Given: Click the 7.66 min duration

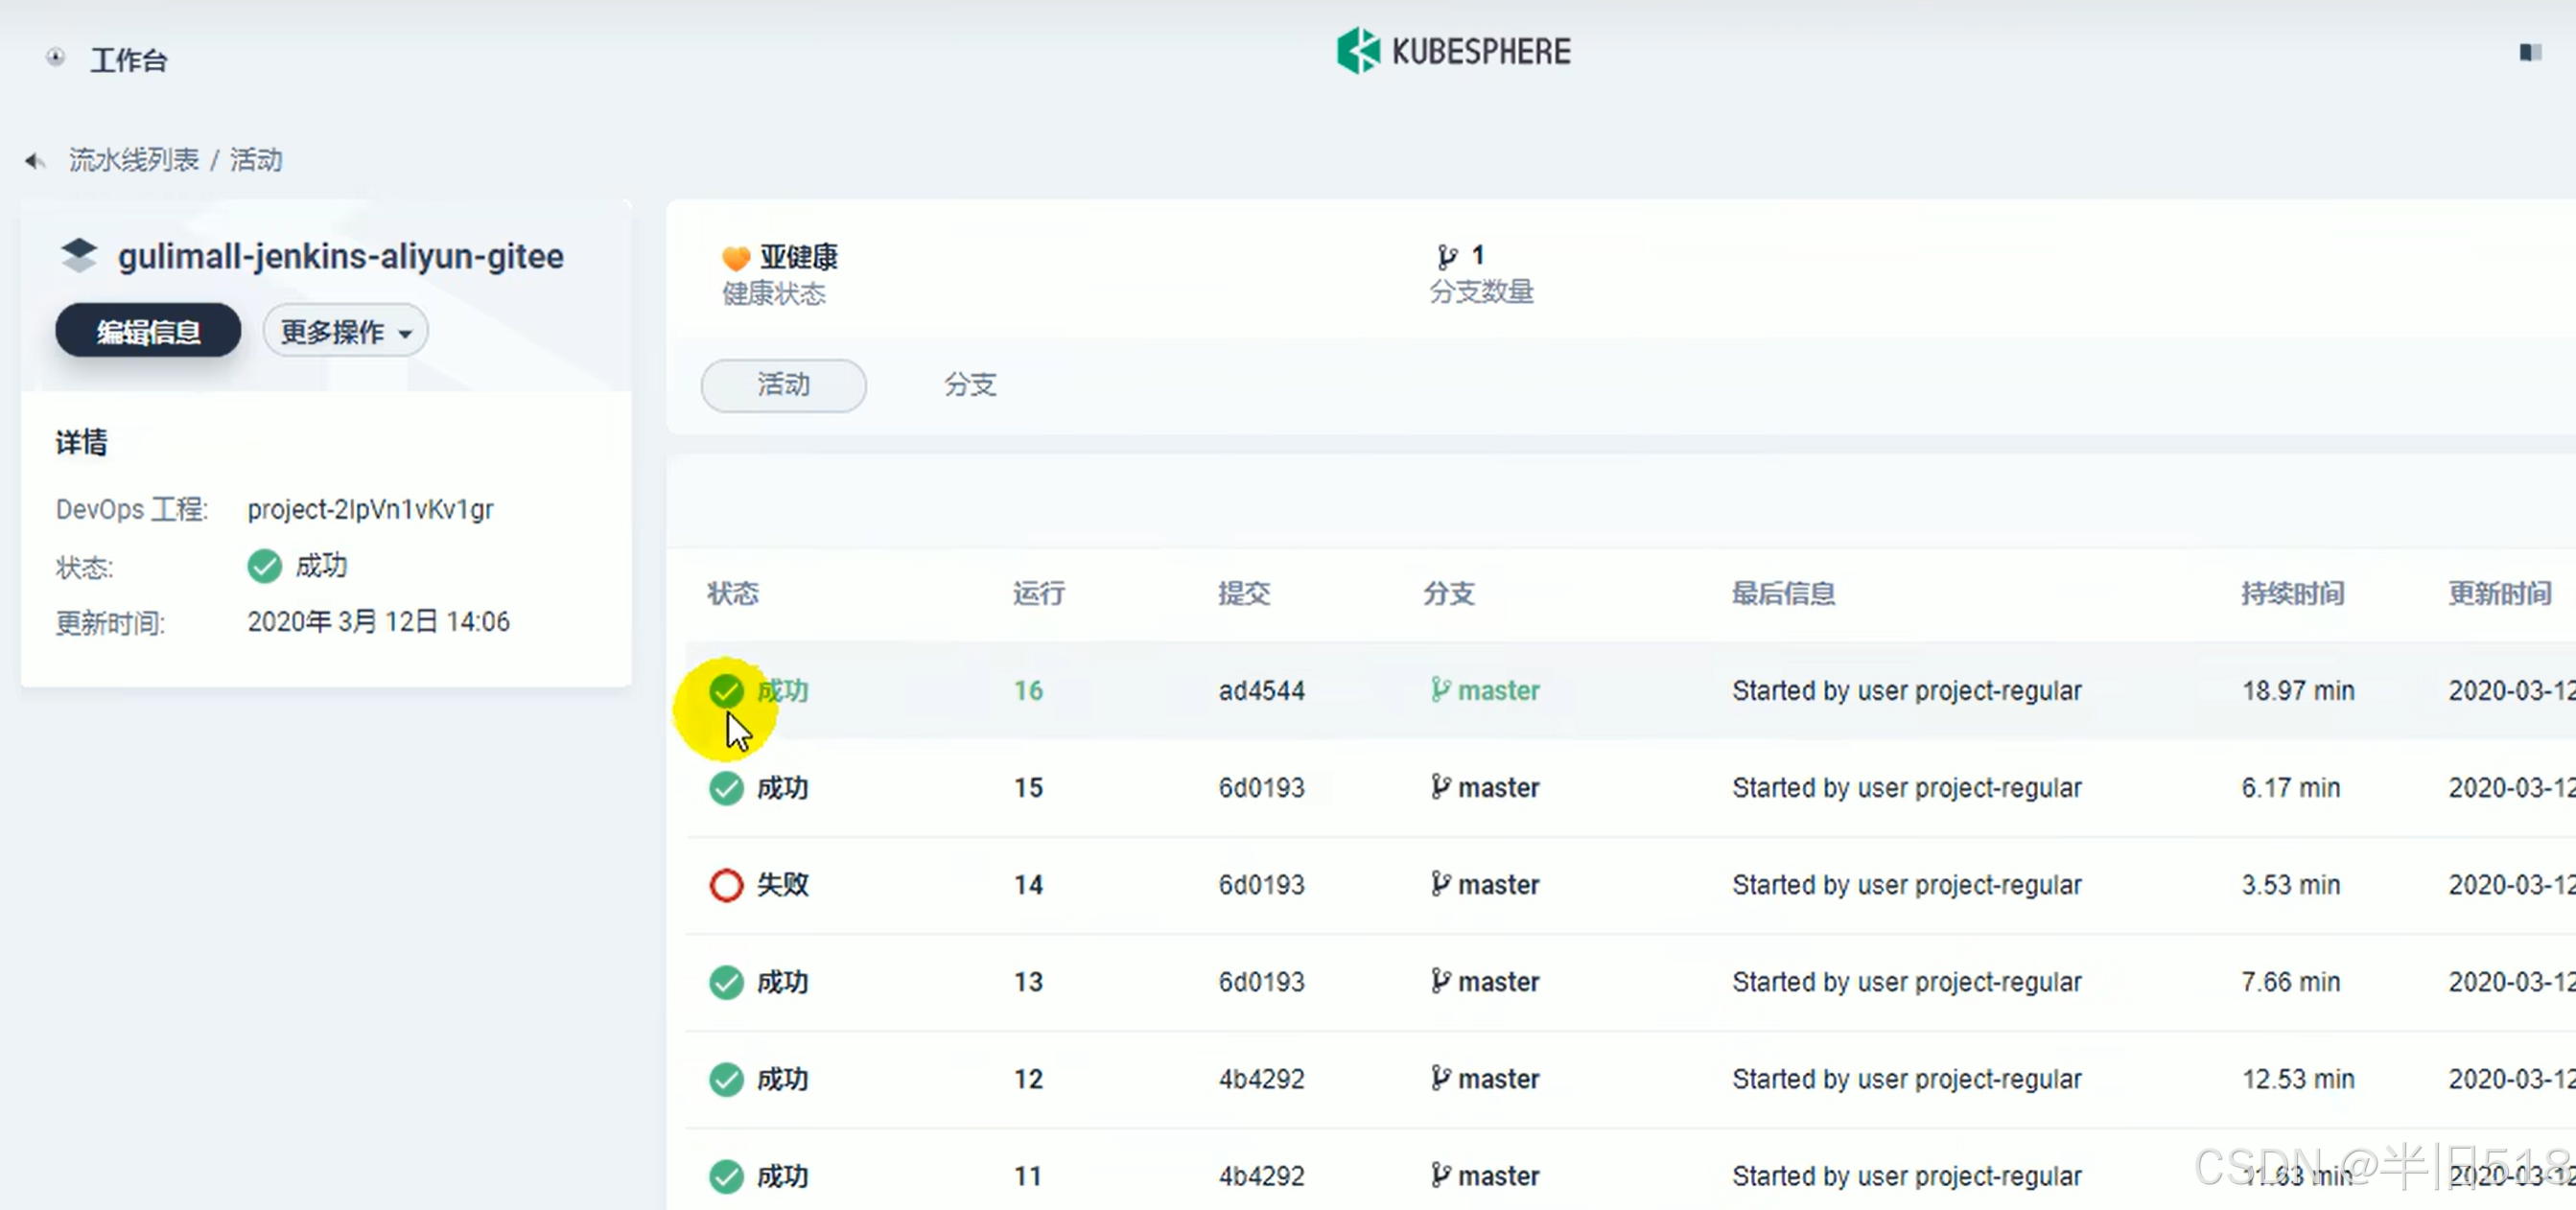Looking at the screenshot, I should coord(2290,982).
